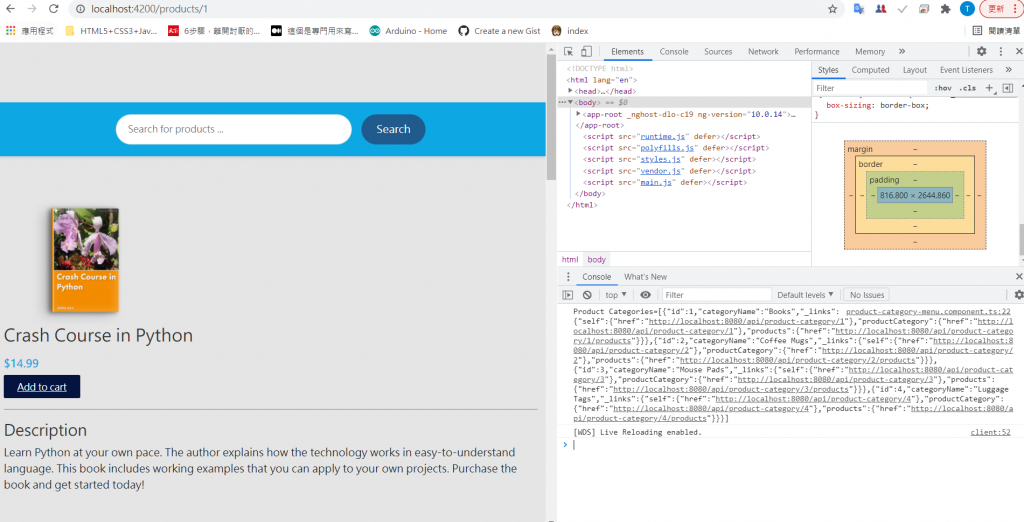1024x522 pixels.
Task: Click the console Filter input
Action: click(717, 295)
